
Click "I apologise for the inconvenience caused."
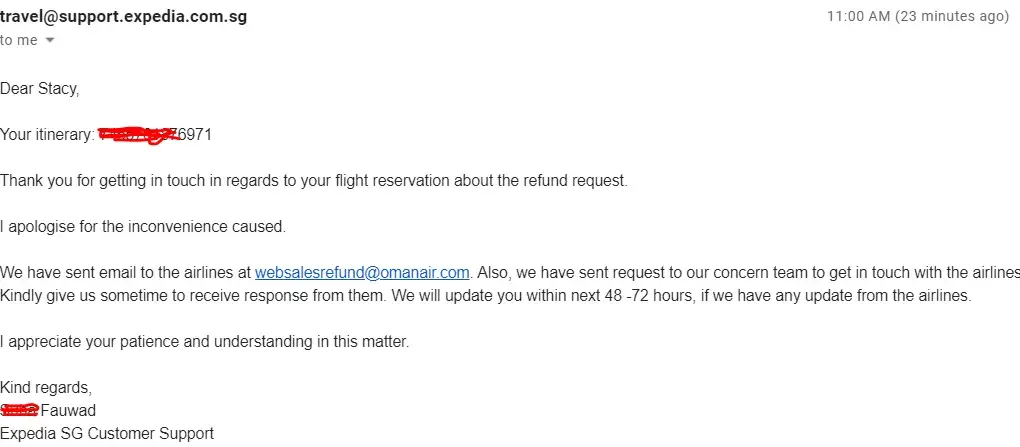[143, 226]
